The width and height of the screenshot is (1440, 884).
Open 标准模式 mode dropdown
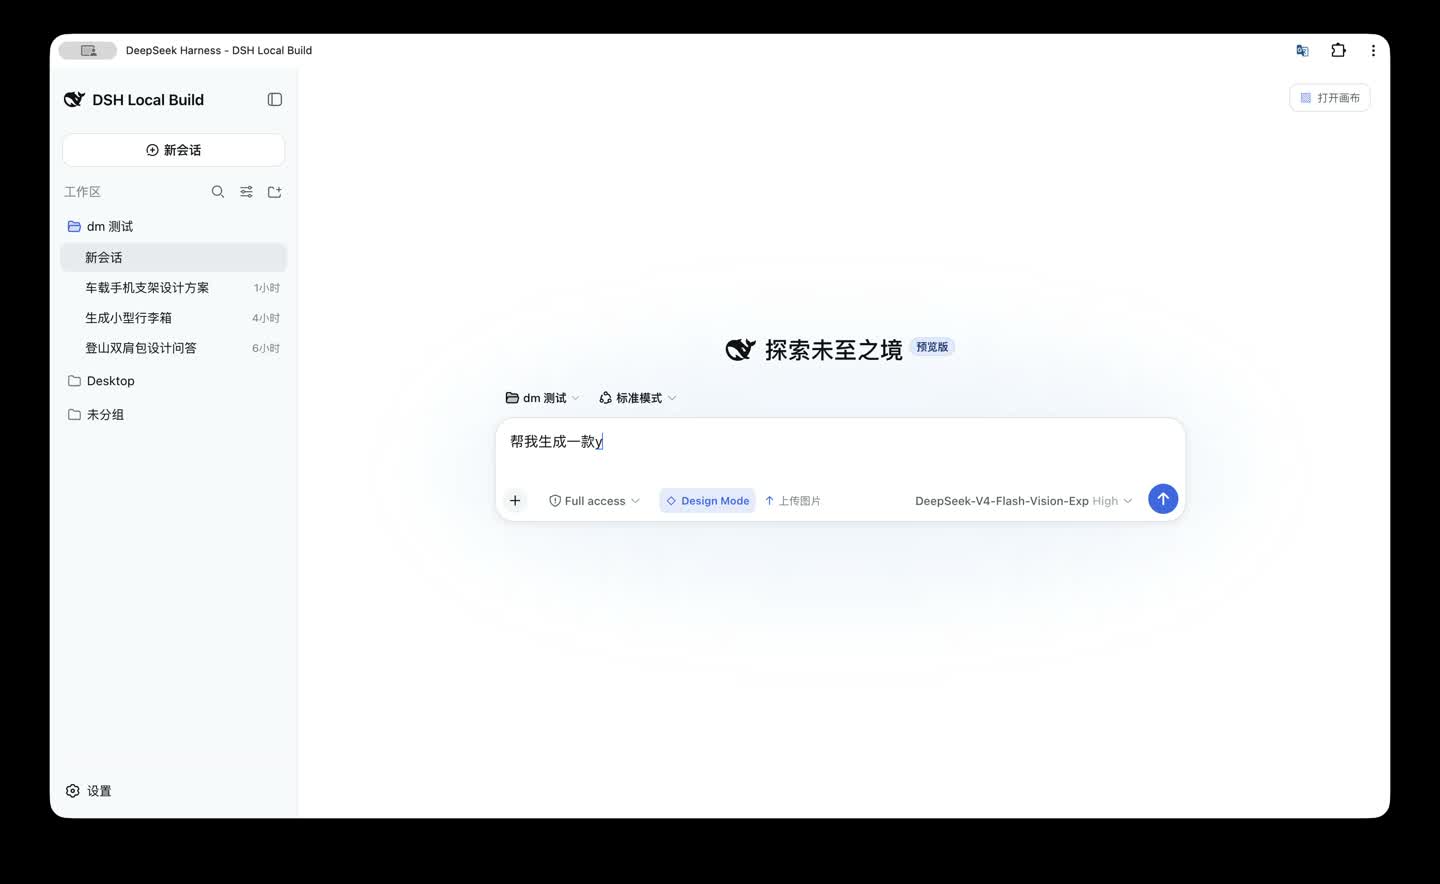[x=638, y=398]
